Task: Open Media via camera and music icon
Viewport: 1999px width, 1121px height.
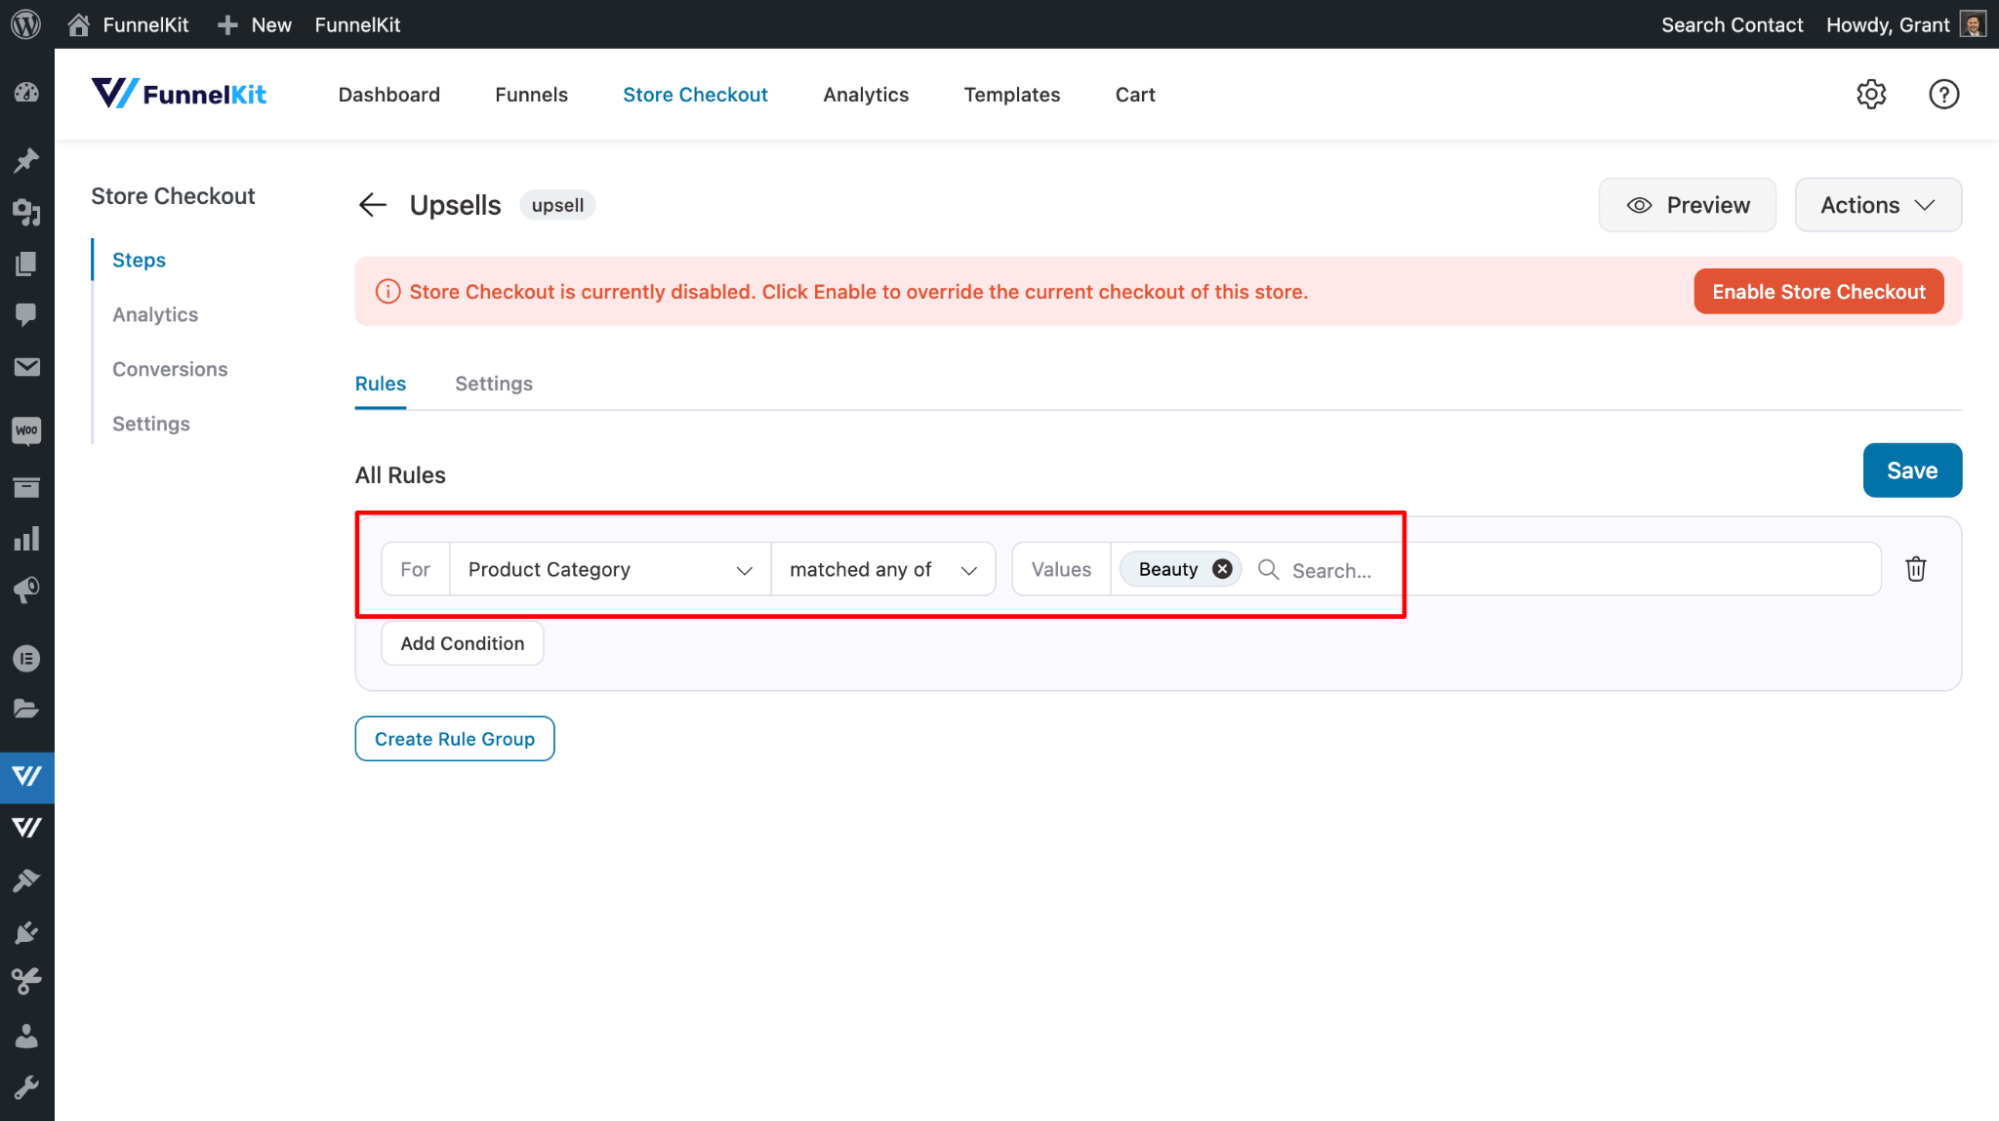Action: [27, 212]
